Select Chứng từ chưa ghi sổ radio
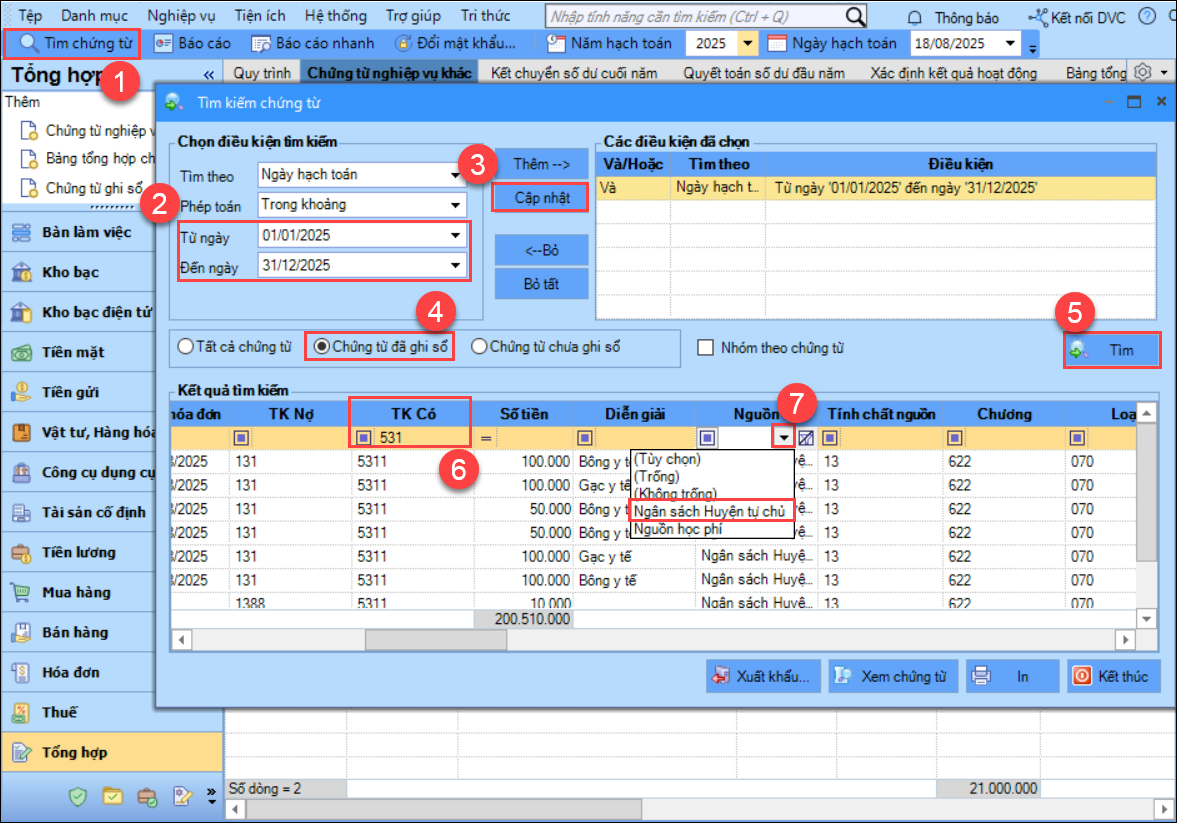 tap(546, 347)
